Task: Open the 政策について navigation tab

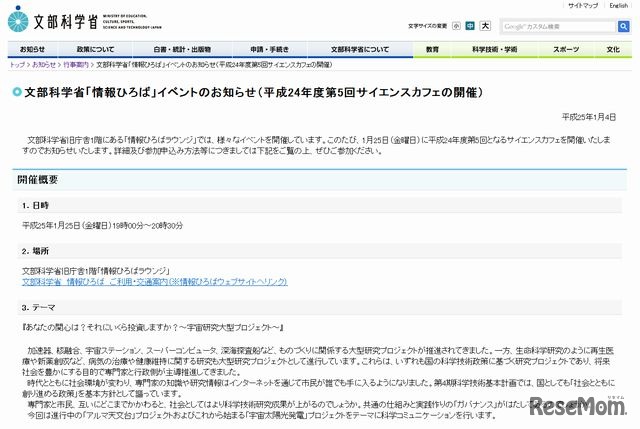Action: tap(96, 49)
